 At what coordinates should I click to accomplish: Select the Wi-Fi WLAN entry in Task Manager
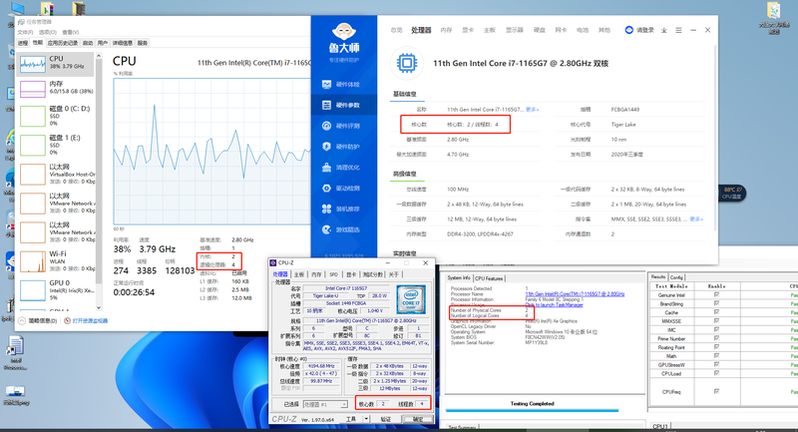[x=56, y=261]
